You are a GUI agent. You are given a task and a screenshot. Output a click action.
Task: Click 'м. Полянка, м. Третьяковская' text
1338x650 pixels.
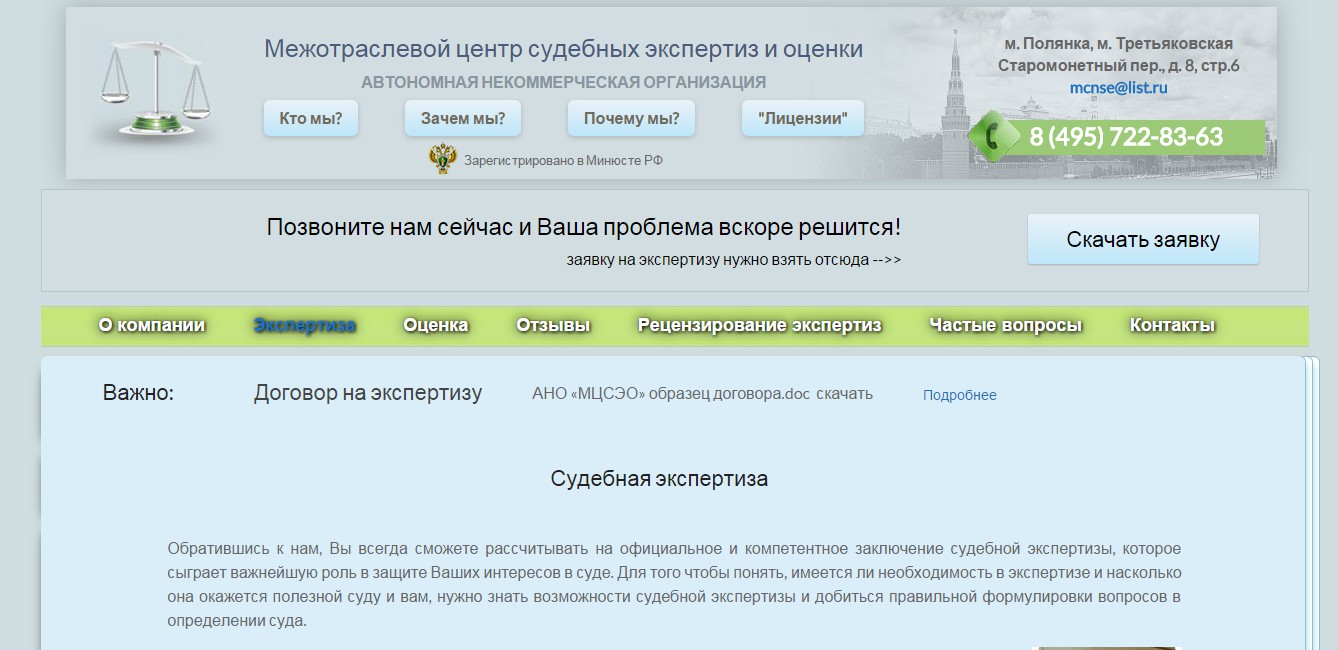point(1118,44)
